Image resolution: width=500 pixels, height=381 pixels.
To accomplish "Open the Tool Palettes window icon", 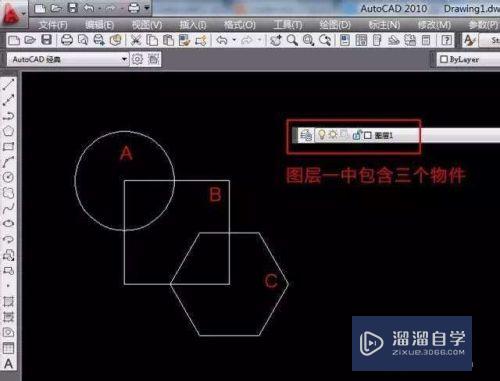I will coord(377,40).
